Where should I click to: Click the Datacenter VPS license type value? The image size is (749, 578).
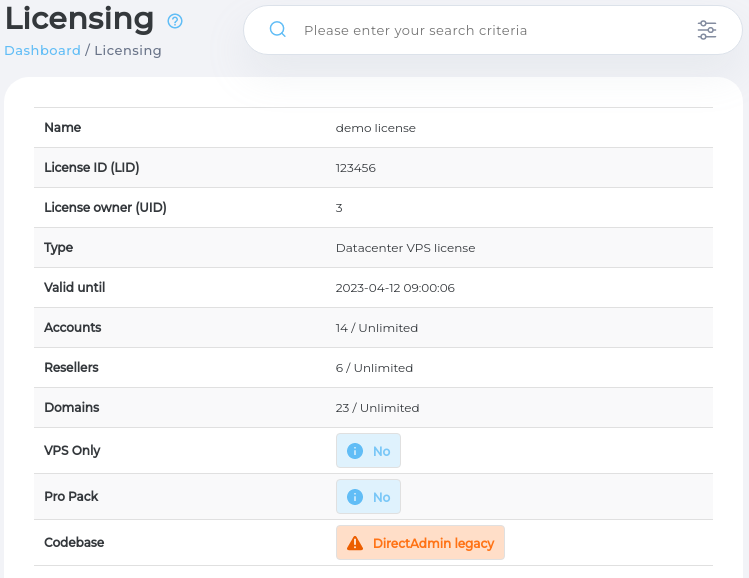(405, 248)
